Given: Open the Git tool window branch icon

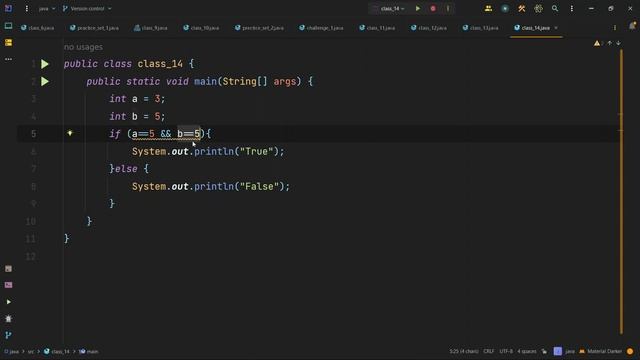Looking at the screenshot, I should (8, 335).
